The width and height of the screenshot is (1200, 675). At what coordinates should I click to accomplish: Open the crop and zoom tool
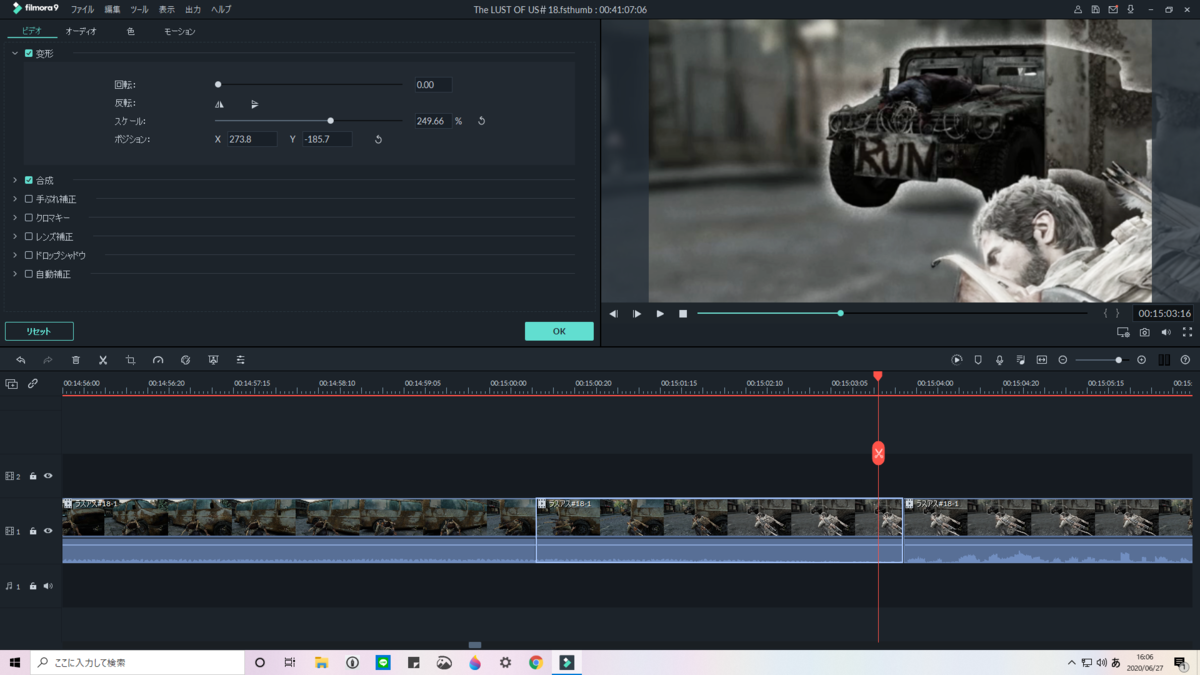(x=130, y=360)
